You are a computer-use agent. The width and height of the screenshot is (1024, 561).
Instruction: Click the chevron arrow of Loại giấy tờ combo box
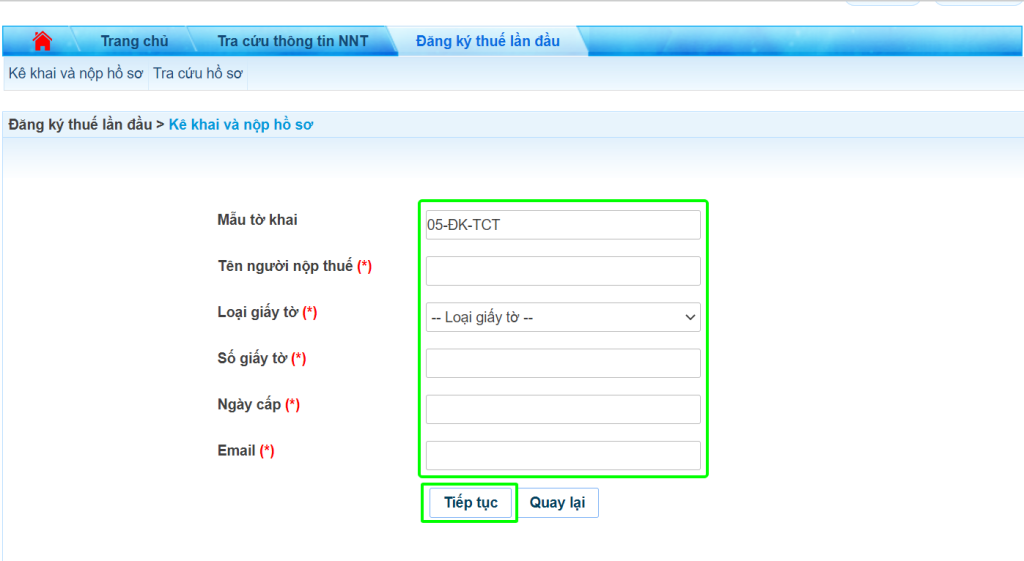690,317
